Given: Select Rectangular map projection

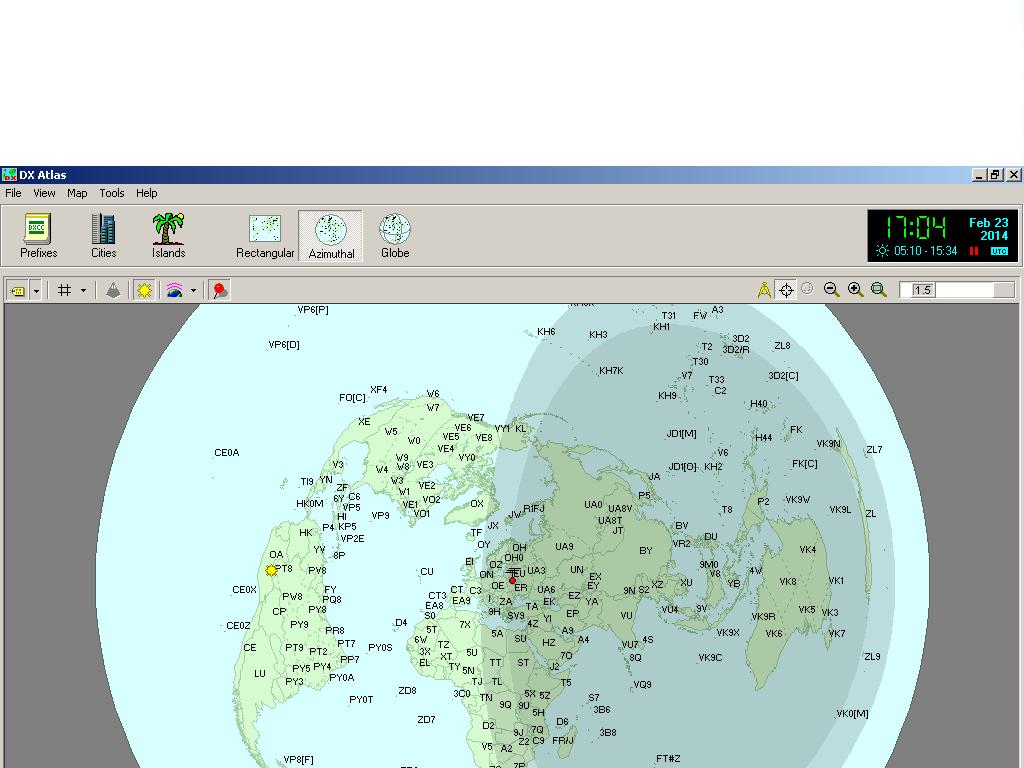Looking at the screenshot, I should [x=265, y=236].
